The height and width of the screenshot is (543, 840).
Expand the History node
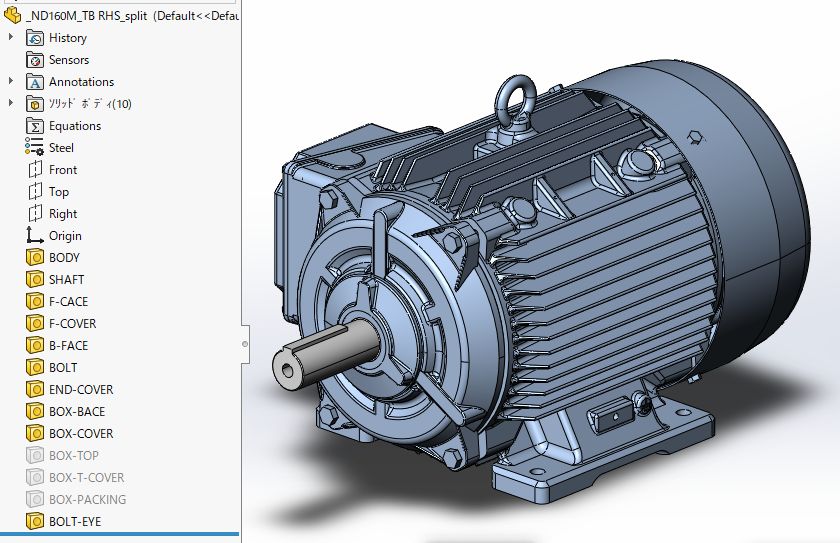(x=11, y=38)
